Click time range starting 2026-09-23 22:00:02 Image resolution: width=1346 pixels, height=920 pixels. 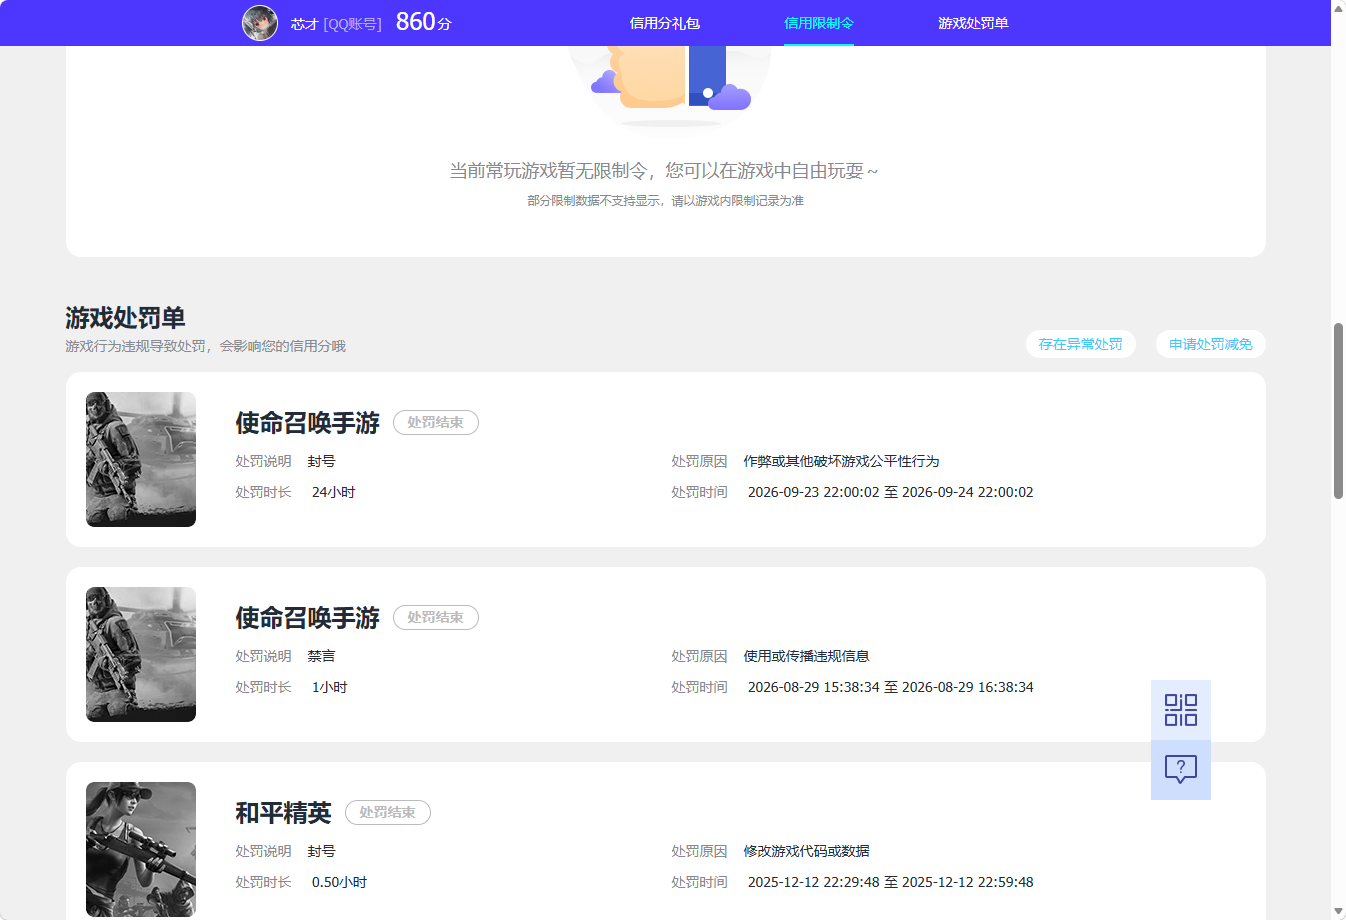click(x=891, y=492)
